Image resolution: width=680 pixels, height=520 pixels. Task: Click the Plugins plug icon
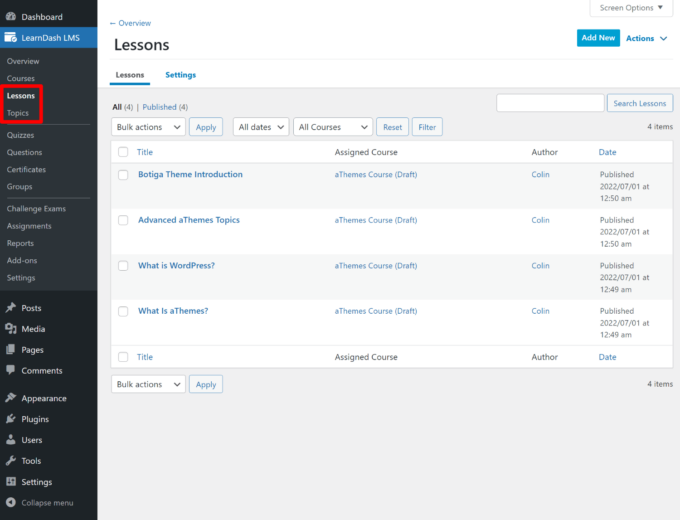coord(11,419)
